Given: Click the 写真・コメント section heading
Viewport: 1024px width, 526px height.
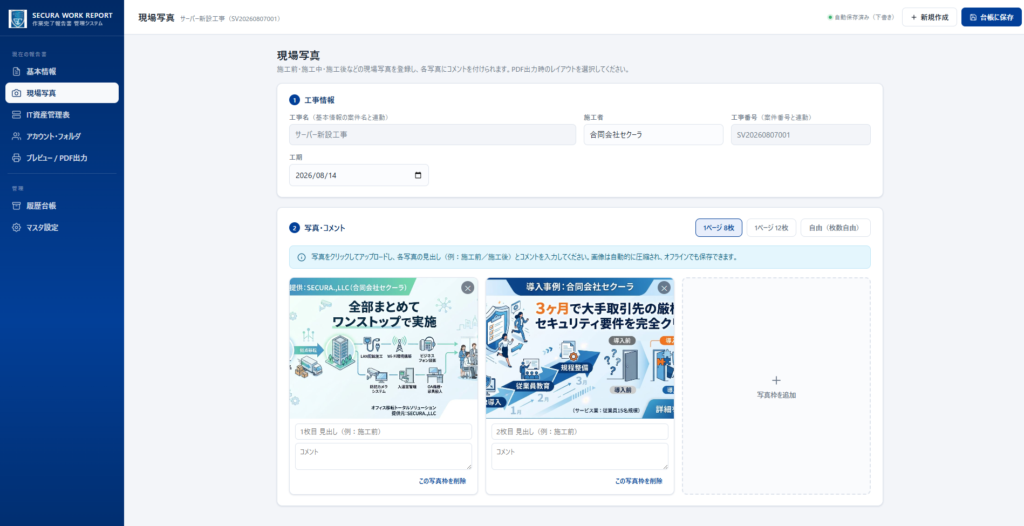Looking at the screenshot, I should [325, 228].
